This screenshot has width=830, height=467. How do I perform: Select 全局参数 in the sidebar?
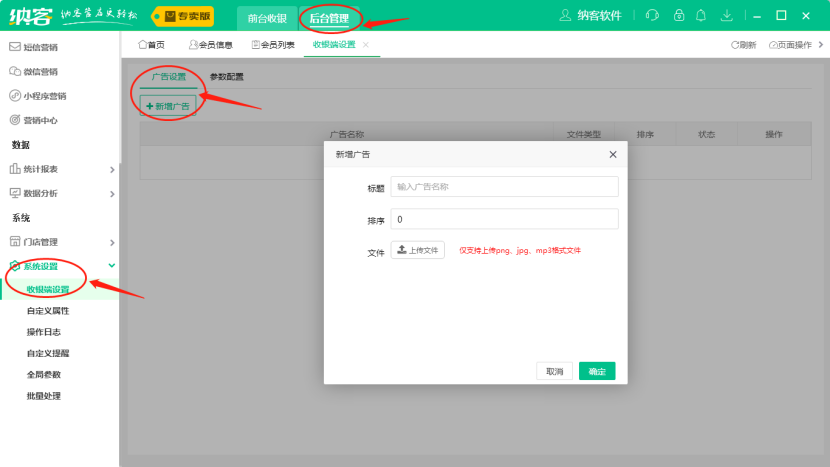click(44, 374)
